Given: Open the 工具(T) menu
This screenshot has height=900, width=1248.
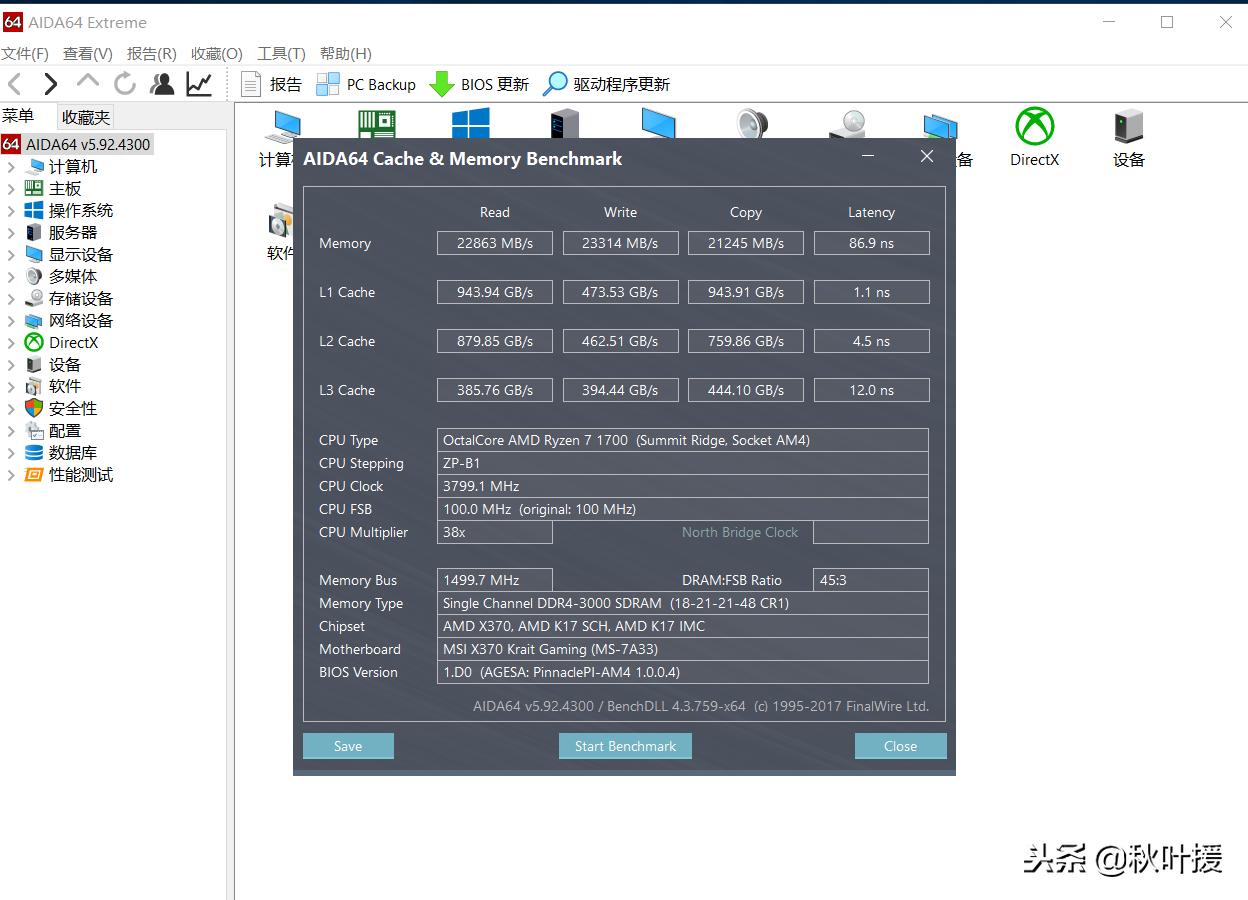Looking at the screenshot, I should [280, 54].
